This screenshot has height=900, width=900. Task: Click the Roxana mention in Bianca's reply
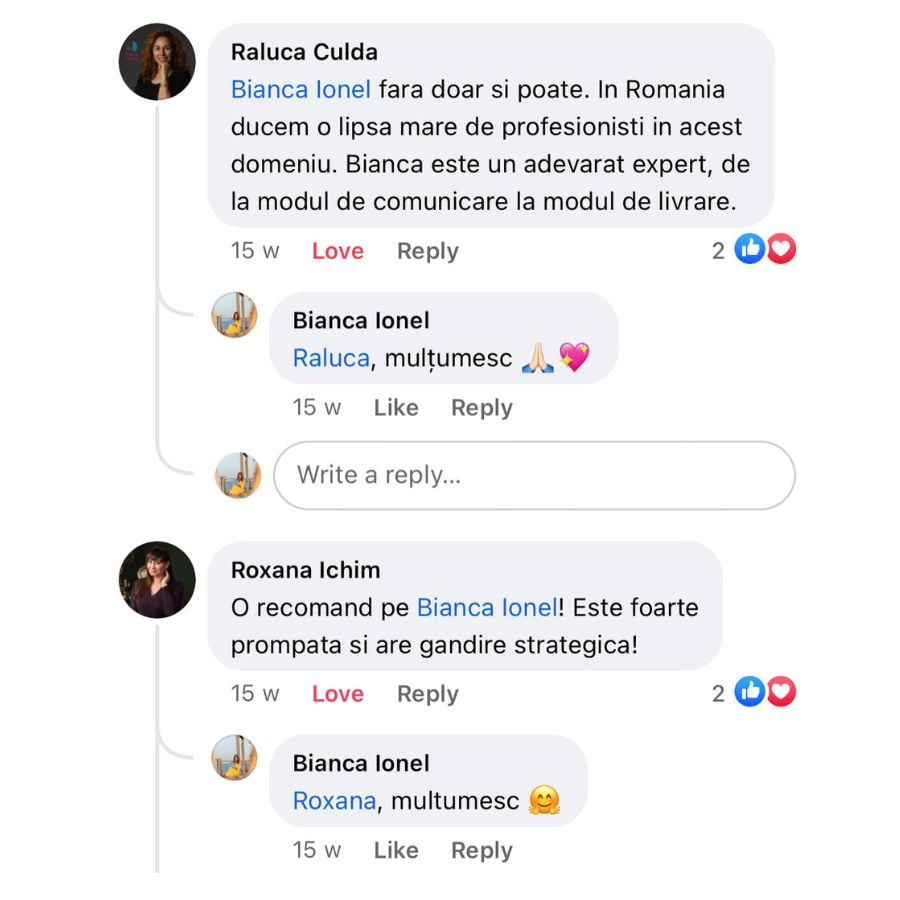tap(334, 801)
